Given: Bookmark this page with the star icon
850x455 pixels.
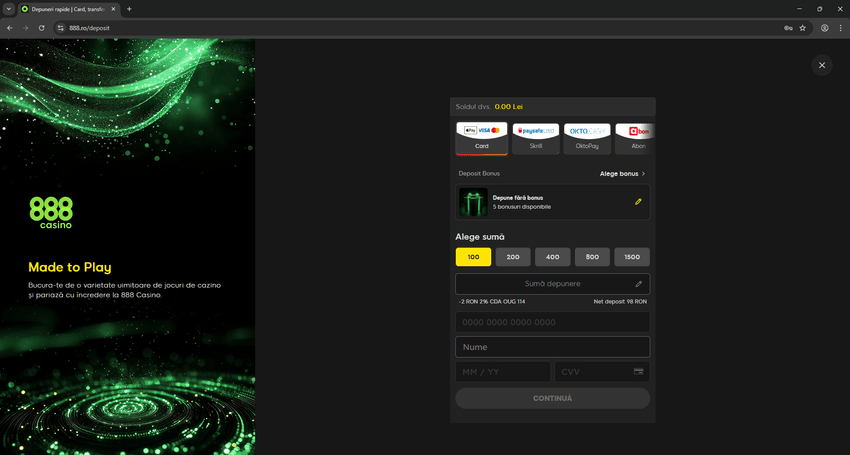Looking at the screenshot, I should pyautogui.click(x=802, y=28).
